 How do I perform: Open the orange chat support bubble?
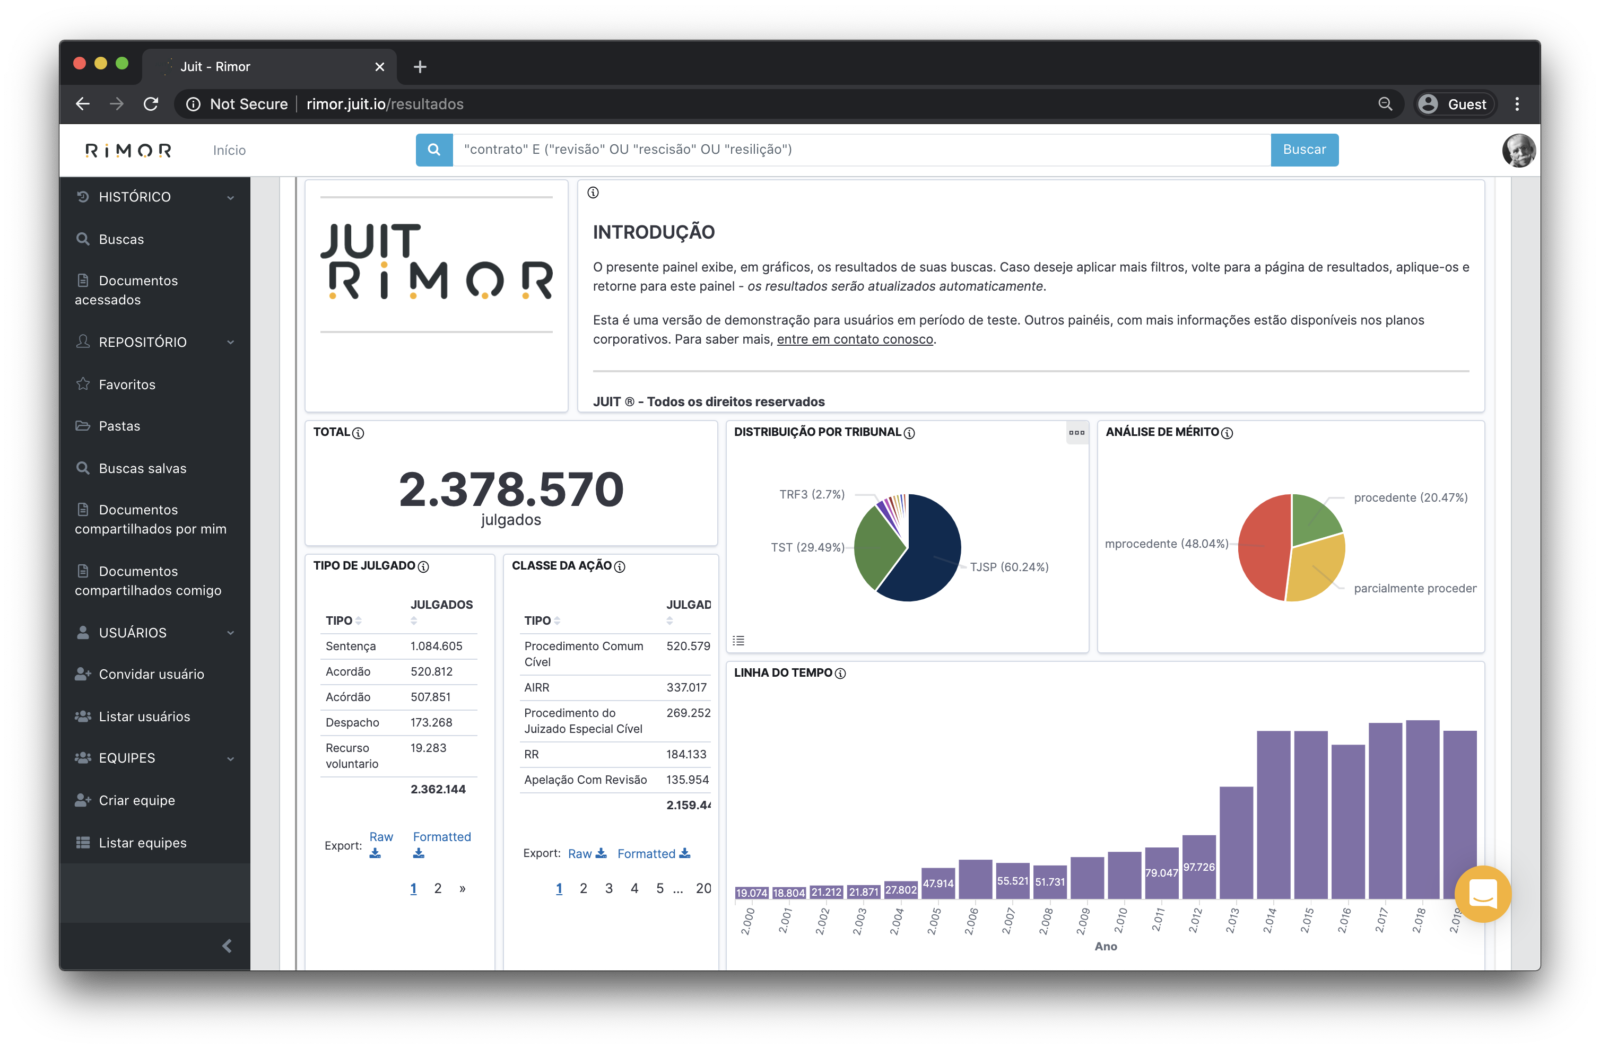[x=1482, y=893]
